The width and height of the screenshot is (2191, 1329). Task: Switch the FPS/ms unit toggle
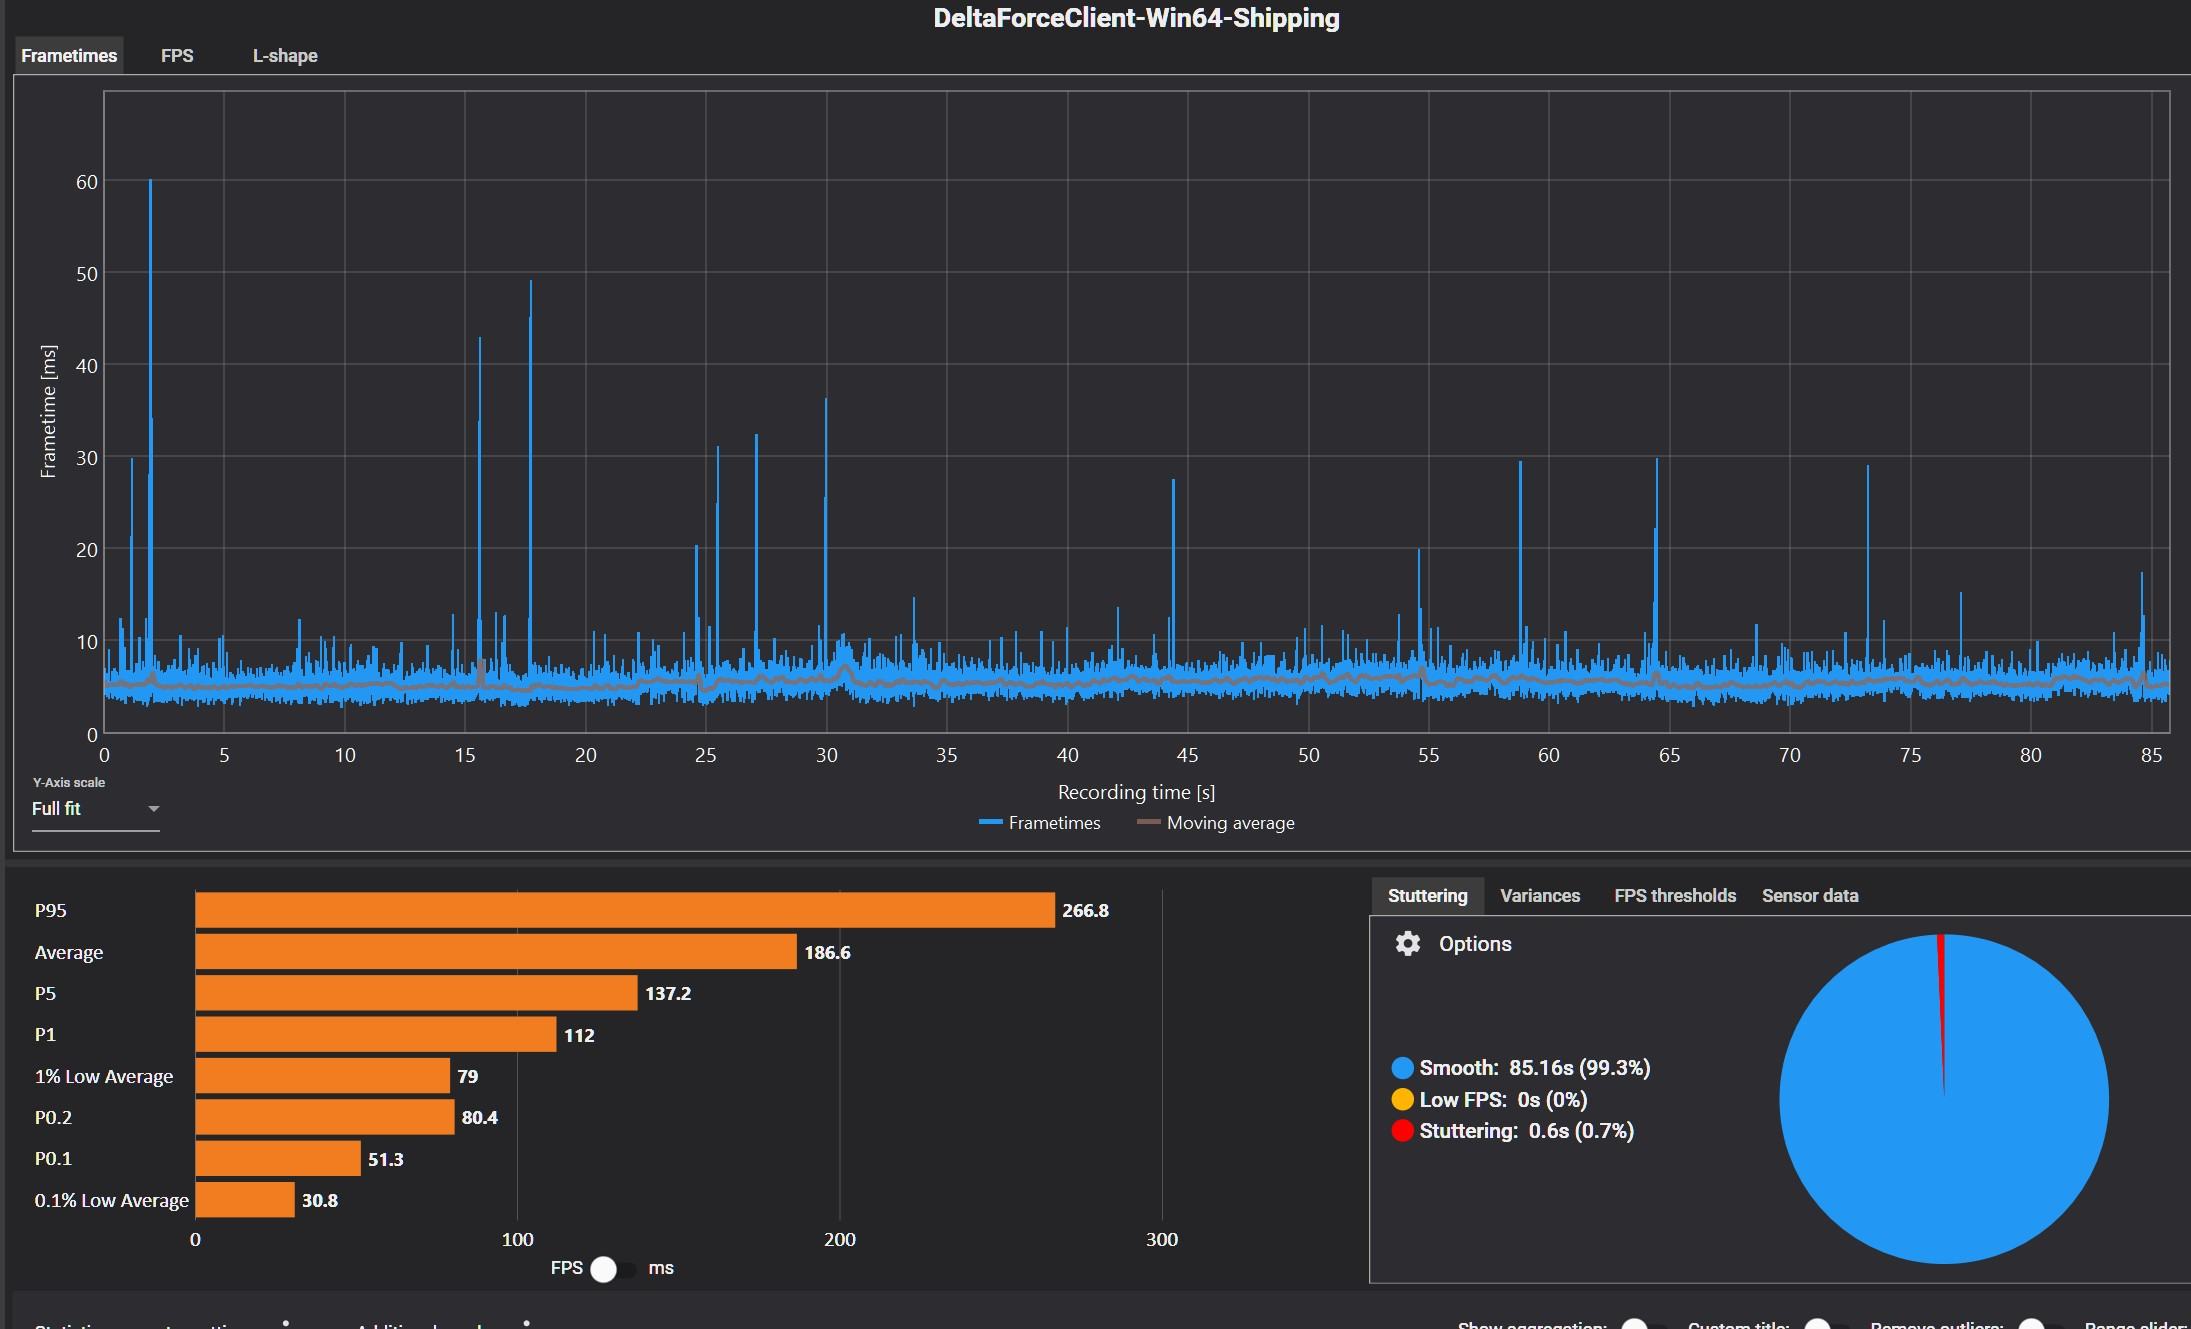click(x=612, y=1269)
